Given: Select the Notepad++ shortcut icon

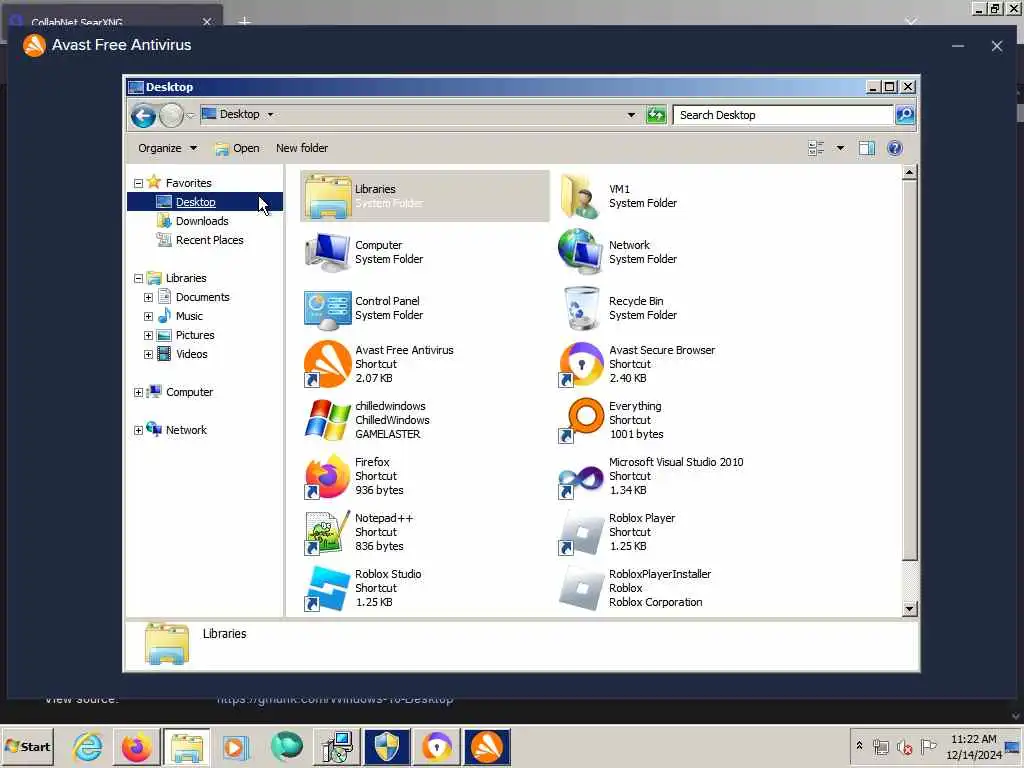Looking at the screenshot, I should (328, 532).
